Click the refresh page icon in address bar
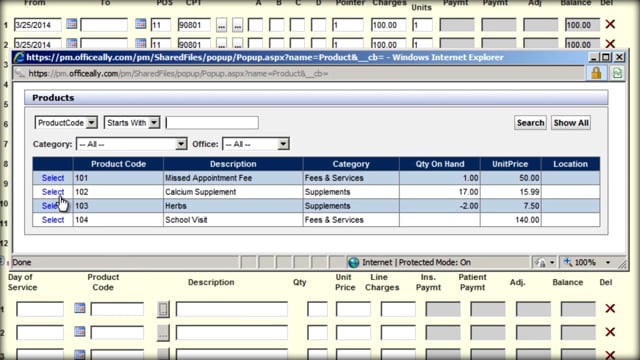Screen dimensions: 640x360 pyautogui.click(x=617, y=73)
